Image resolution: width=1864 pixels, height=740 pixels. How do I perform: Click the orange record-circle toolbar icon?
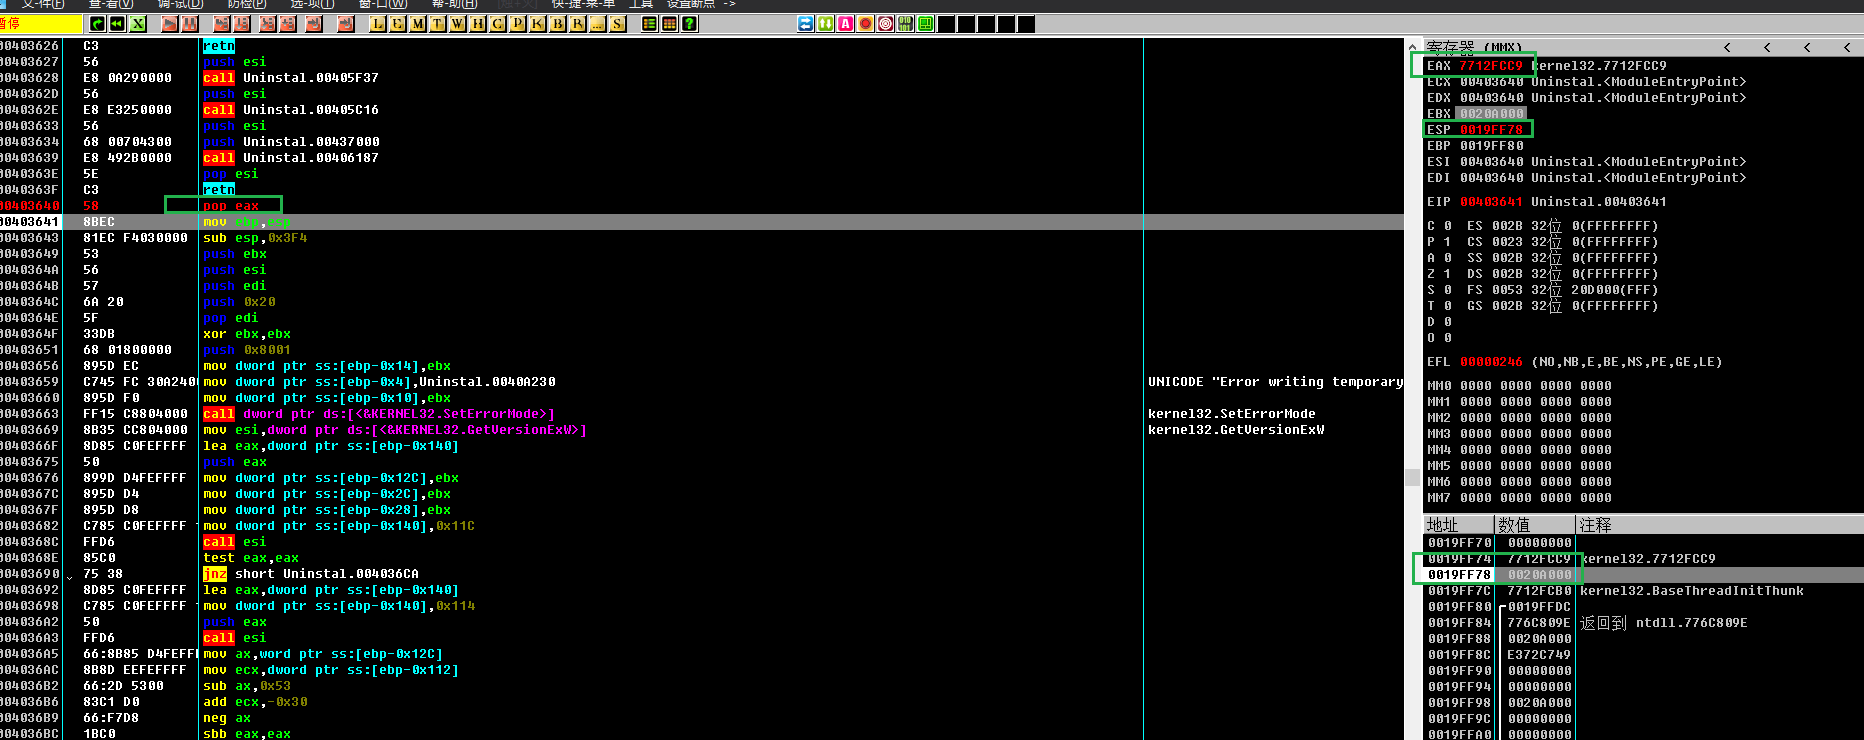(865, 24)
